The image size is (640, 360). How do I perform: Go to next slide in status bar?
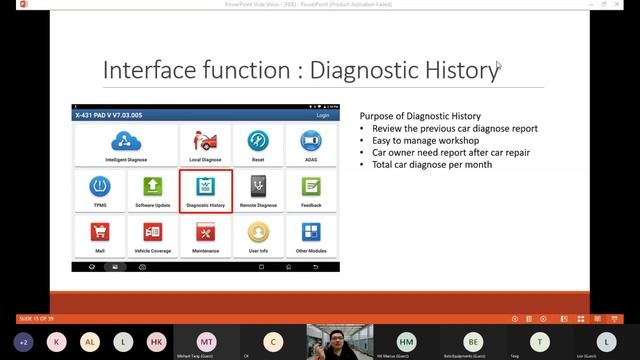(543, 319)
